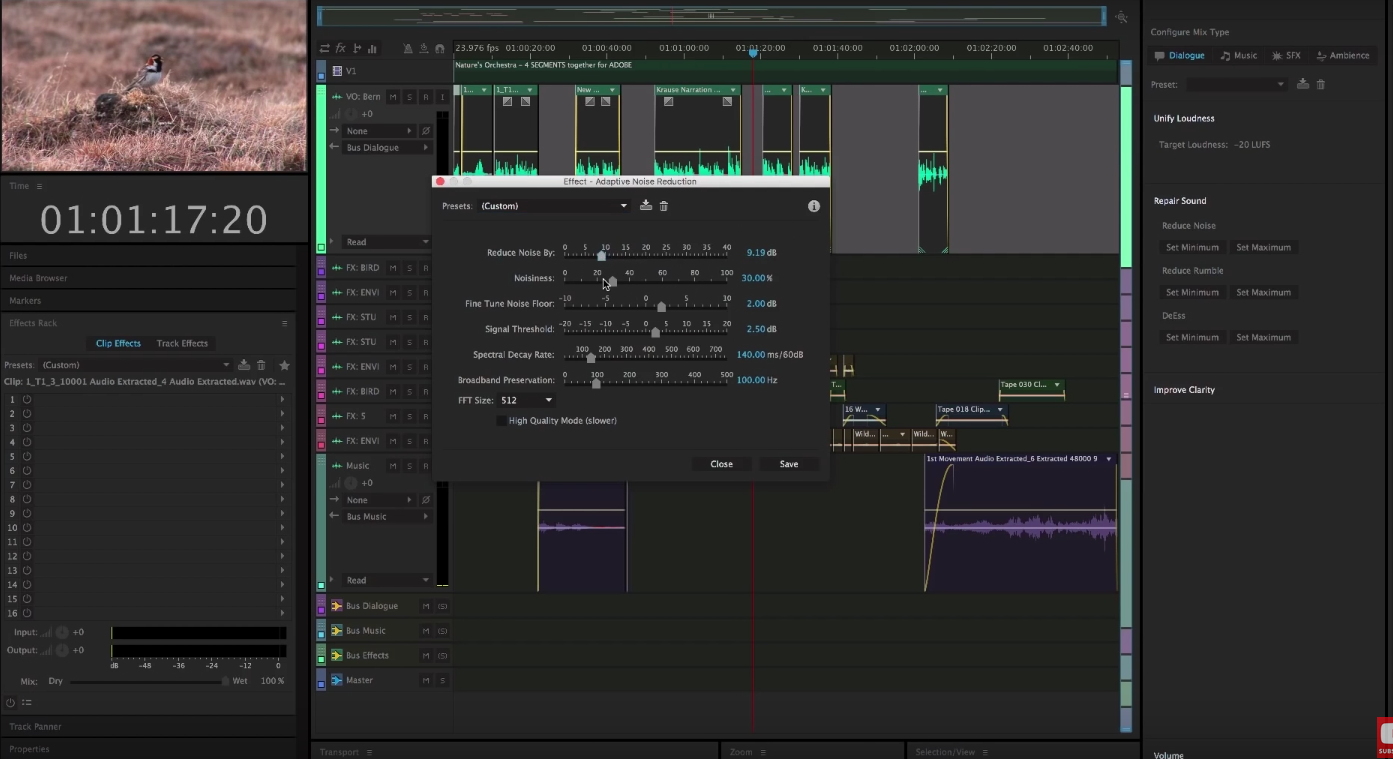Click the Effects Rack trash icon
Image resolution: width=1393 pixels, height=759 pixels.
pyautogui.click(x=261, y=365)
